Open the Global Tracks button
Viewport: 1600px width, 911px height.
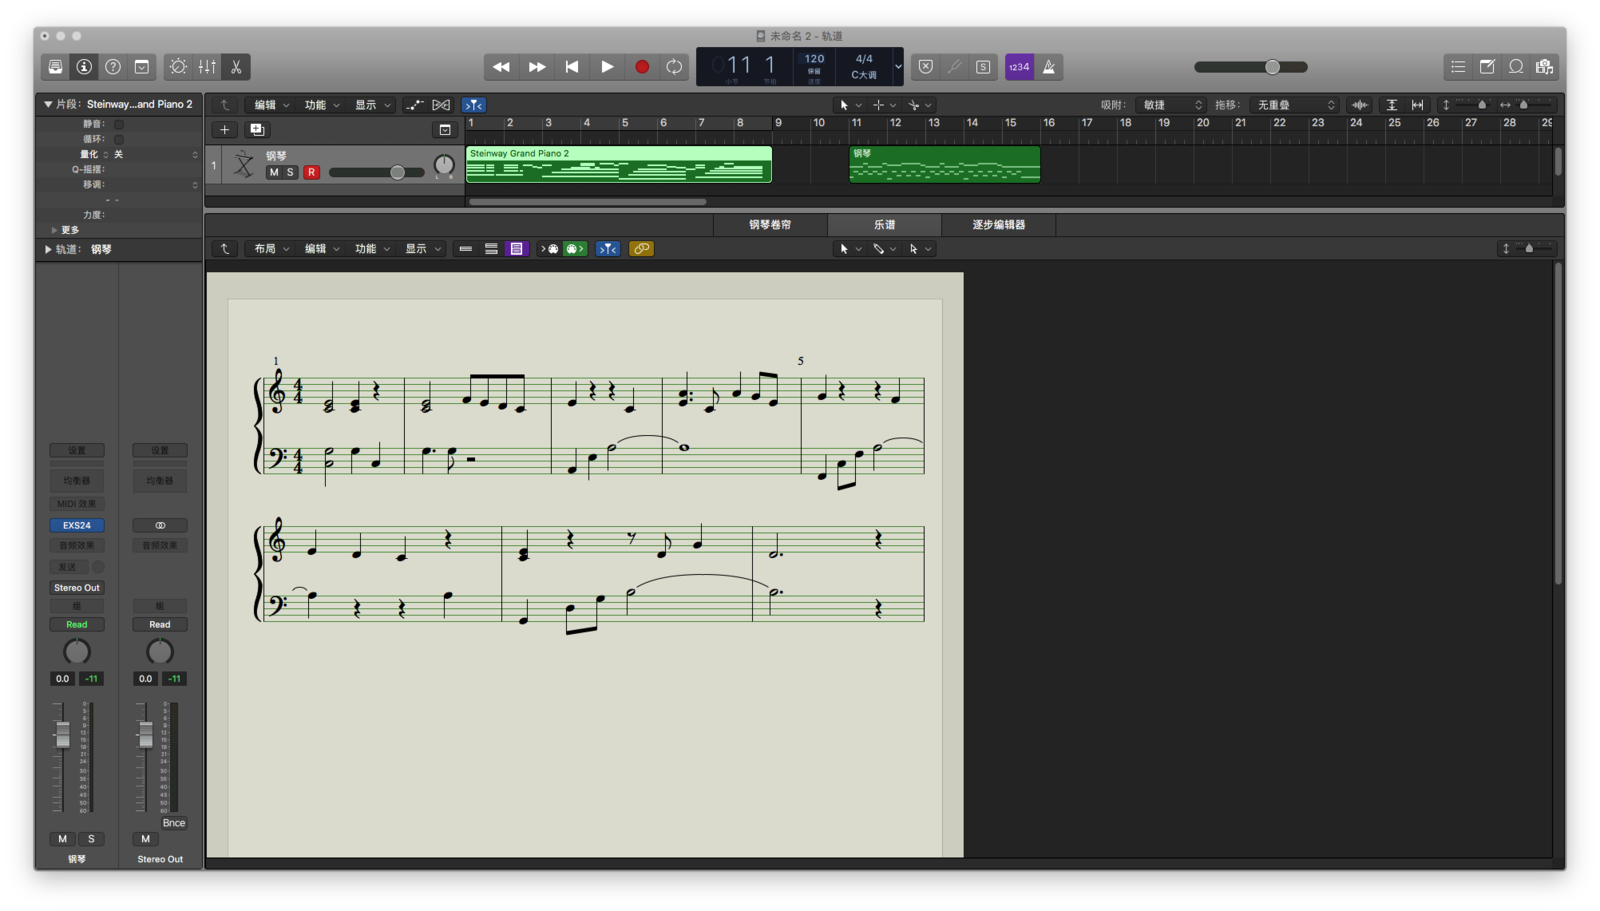point(445,130)
